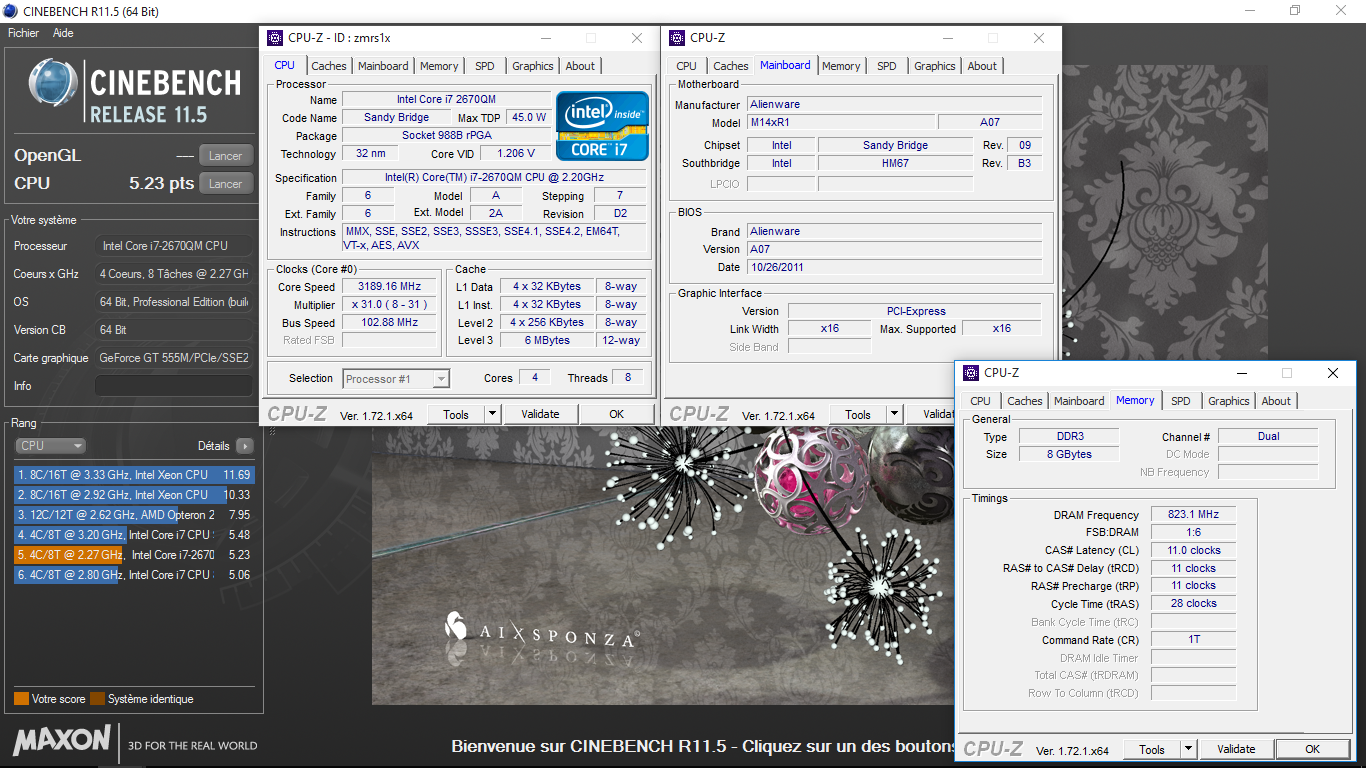
Task: Switch to SPD tab in CPU-Z zmrs1x window
Action: pos(485,66)
